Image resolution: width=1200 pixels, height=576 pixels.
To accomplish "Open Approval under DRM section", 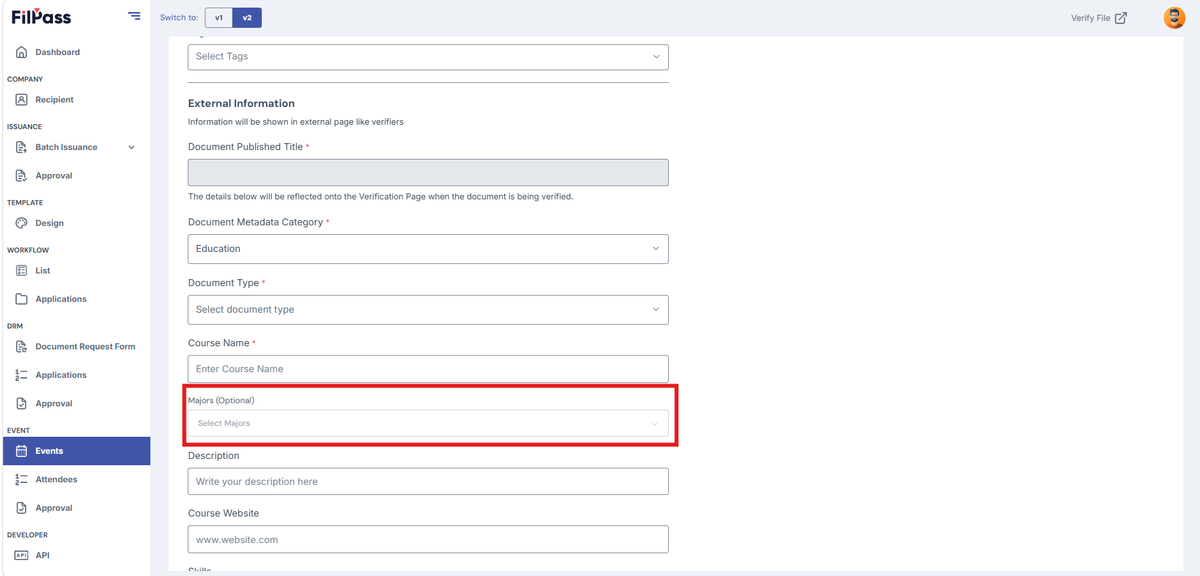I will (54, 403).
